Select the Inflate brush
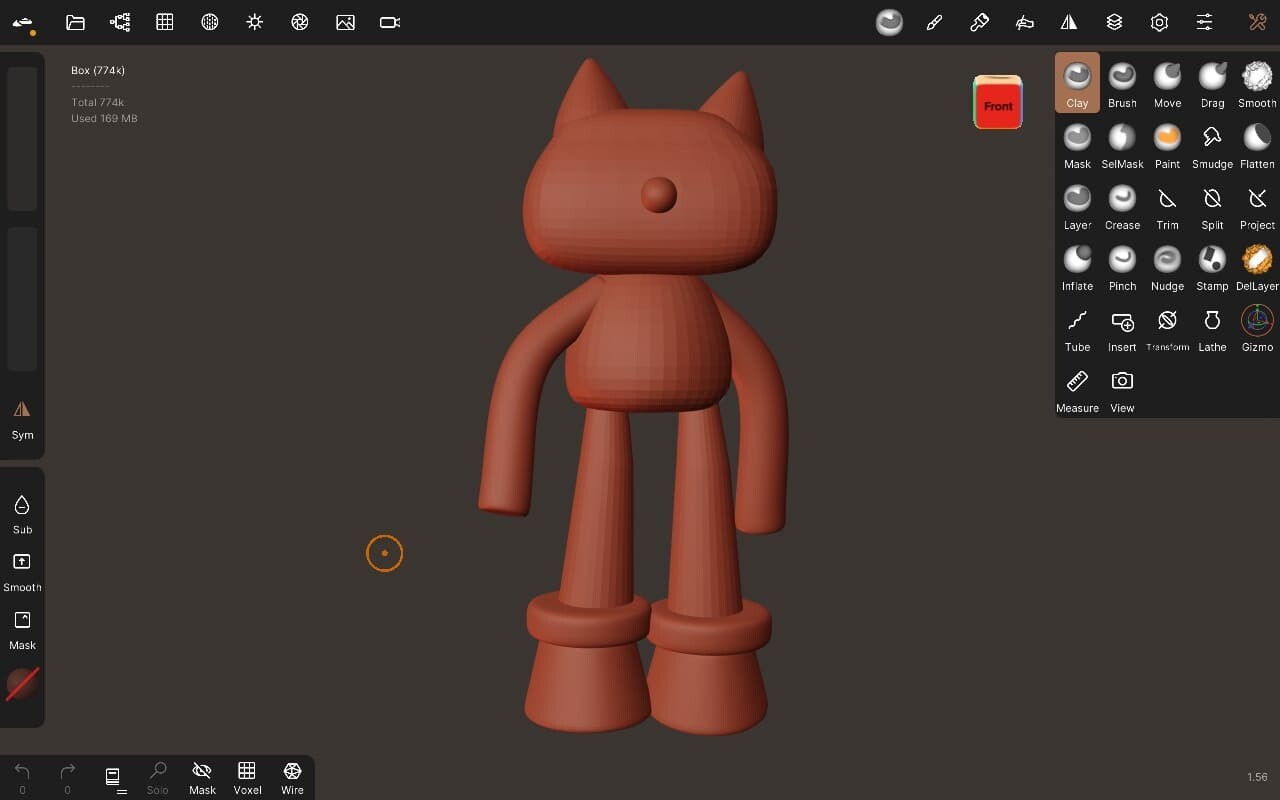The height and width of the screenshot is (800, 1280). [1077, 263]
